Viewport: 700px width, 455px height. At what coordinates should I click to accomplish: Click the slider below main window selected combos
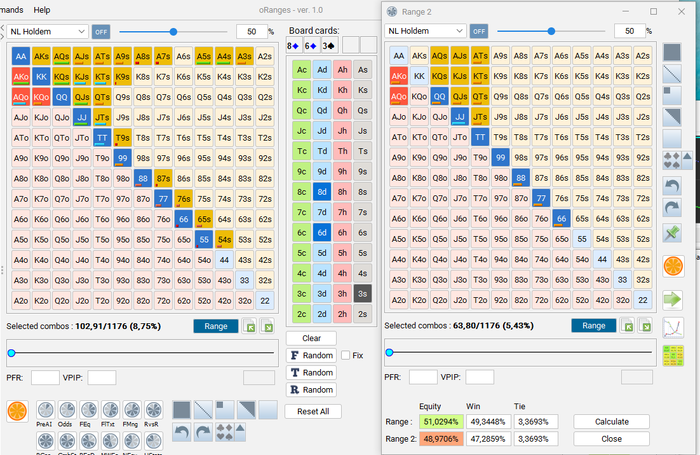[142, 353]
